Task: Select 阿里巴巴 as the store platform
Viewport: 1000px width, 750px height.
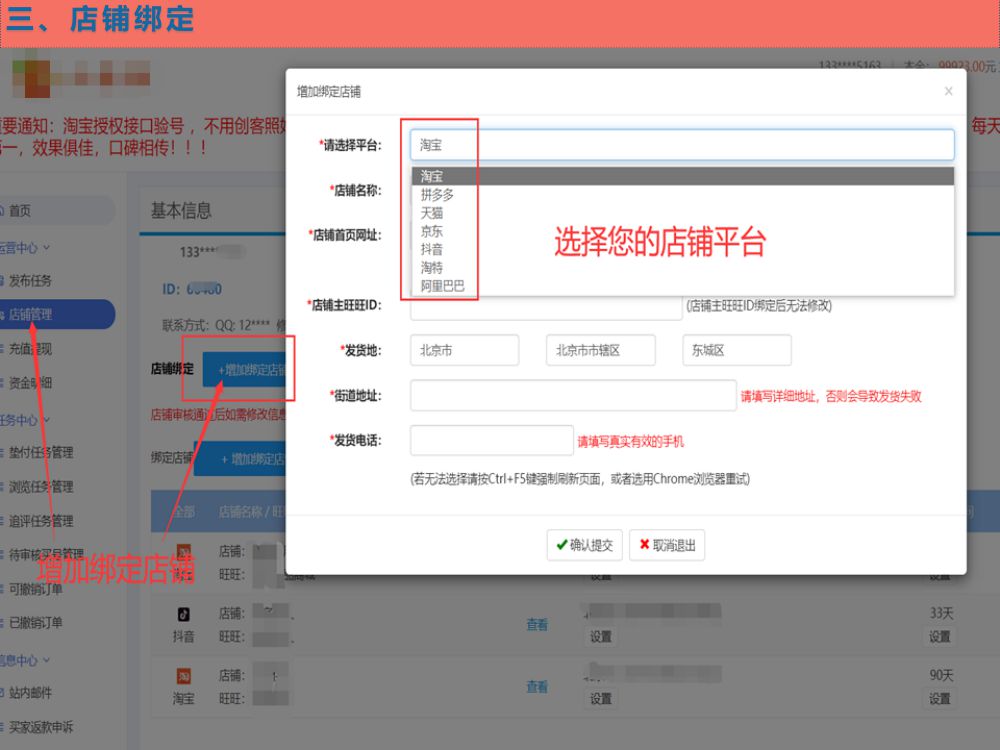Action: (x=682, y=286)
